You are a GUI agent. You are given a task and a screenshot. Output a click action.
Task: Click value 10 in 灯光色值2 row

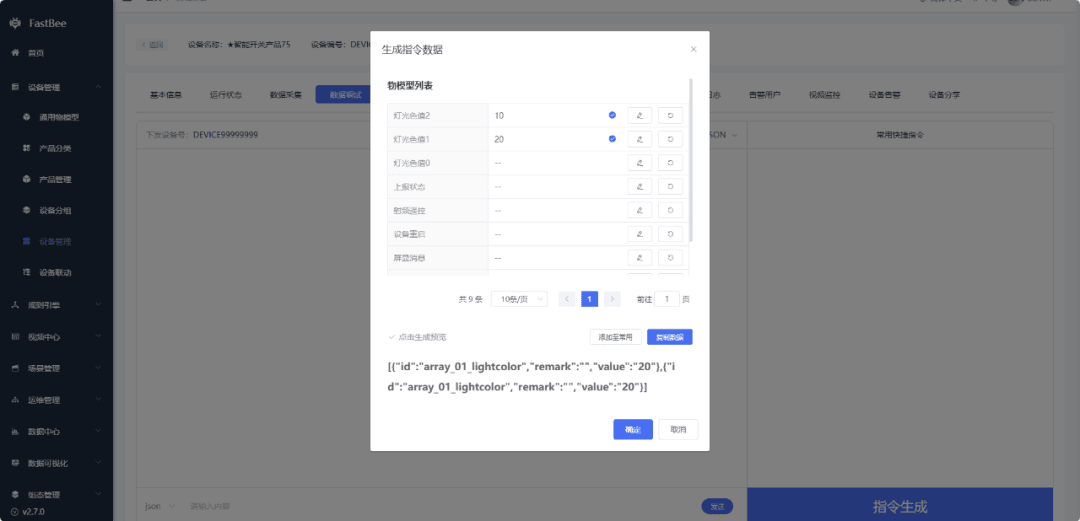tap(499, 116)
